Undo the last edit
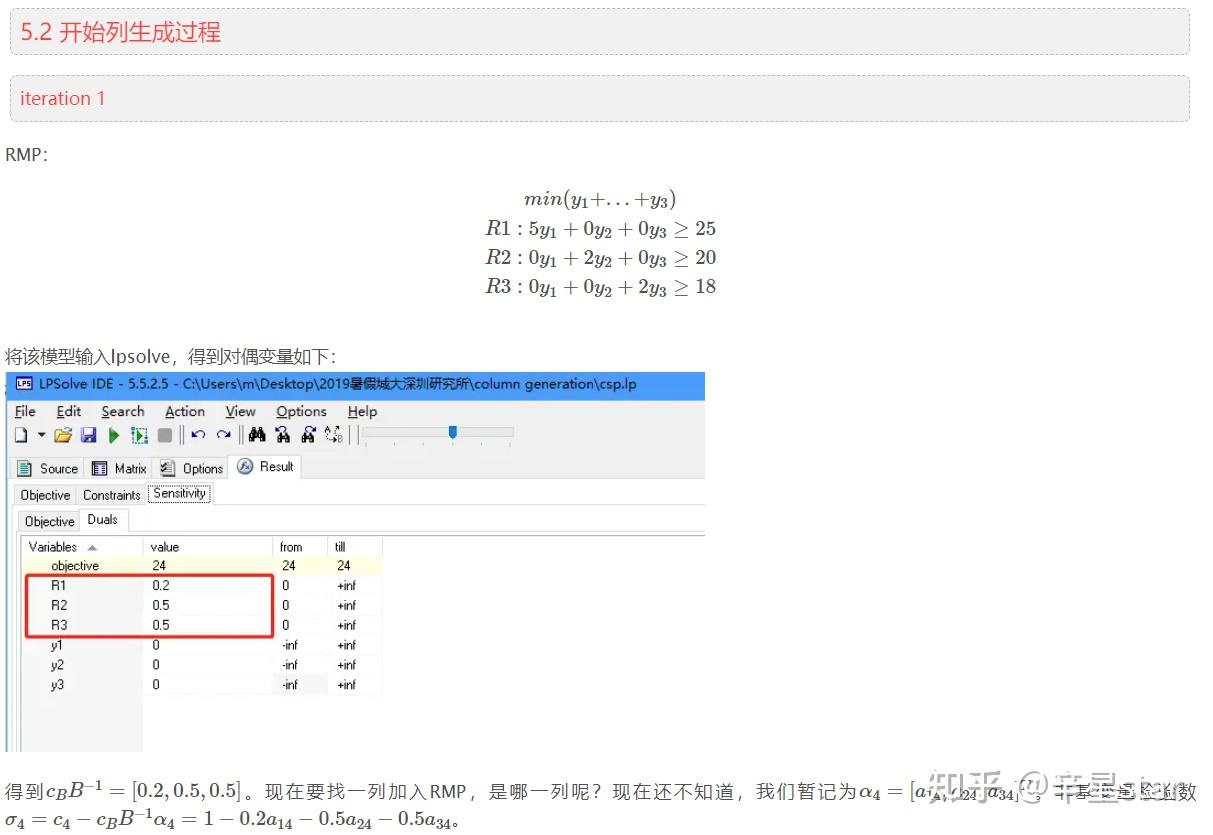Image resolution: width=1213 pixels, height=835 pixels. pyautogui.click(x=197, y=434)
